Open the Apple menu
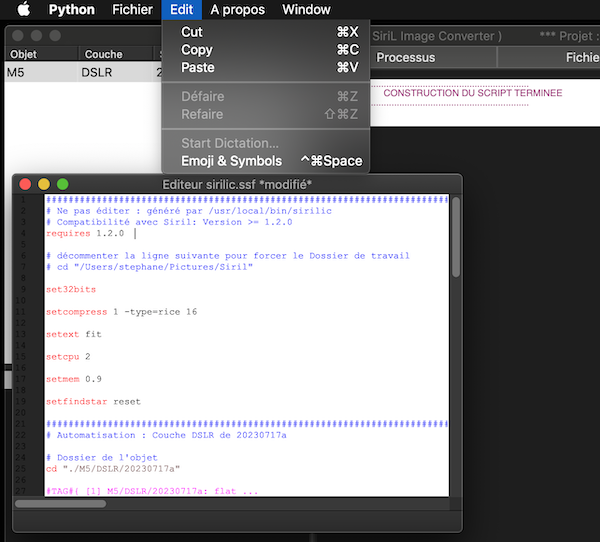Screen dimensions: 600x542 24,9
